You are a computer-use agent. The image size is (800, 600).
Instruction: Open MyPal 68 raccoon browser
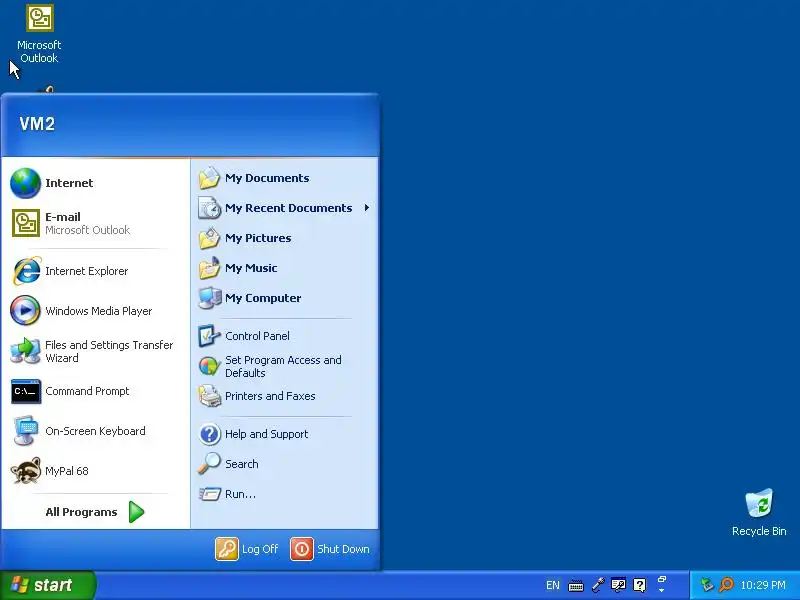95,471
